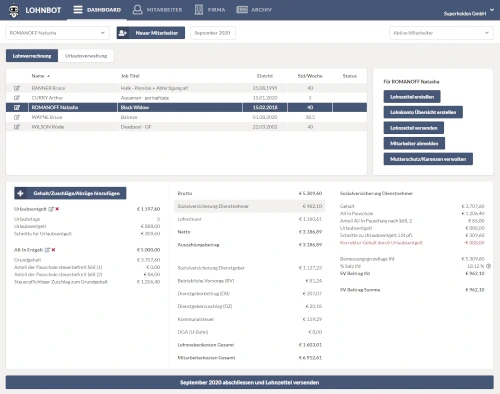The width and height of the screenshot is (500, 394).
Task: Open edit icon for WILSON Wade row
Action: pos(17,127)
